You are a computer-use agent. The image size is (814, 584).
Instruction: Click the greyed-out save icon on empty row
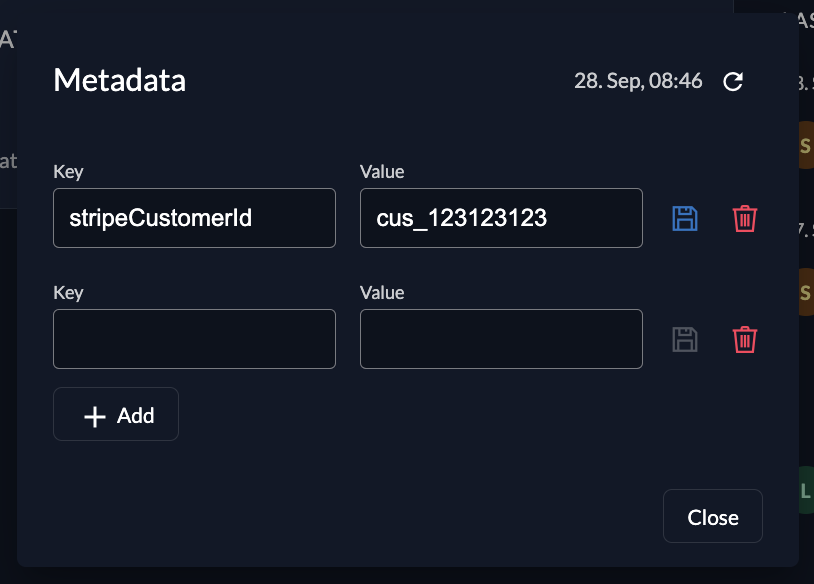point(684,339)
